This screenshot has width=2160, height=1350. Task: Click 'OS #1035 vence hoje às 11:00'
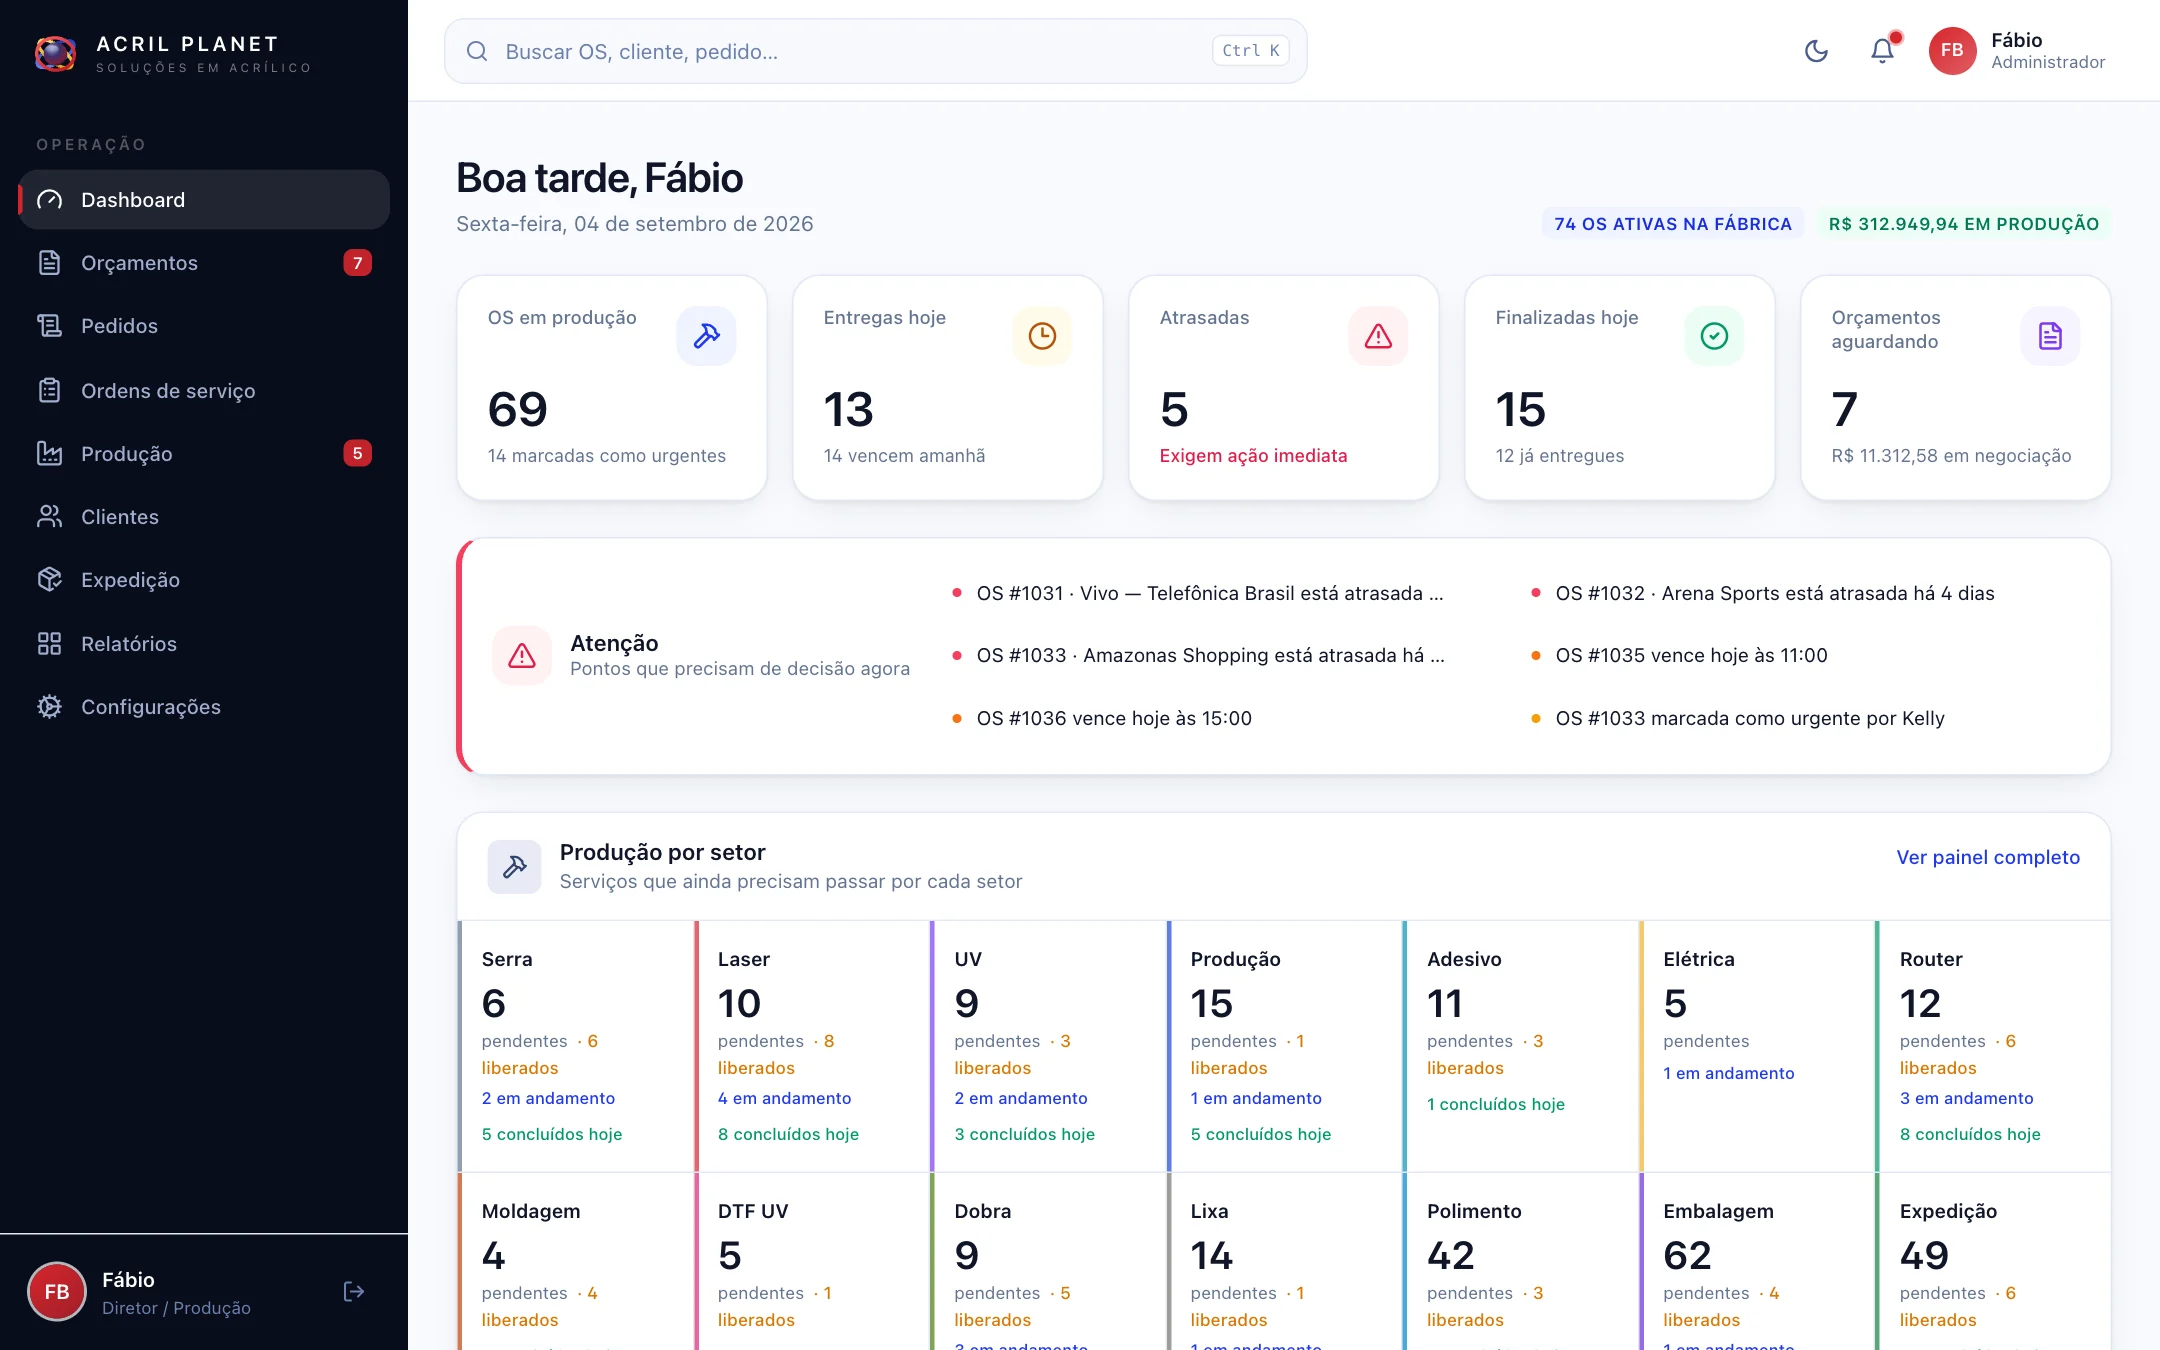tap(1691, 655)
